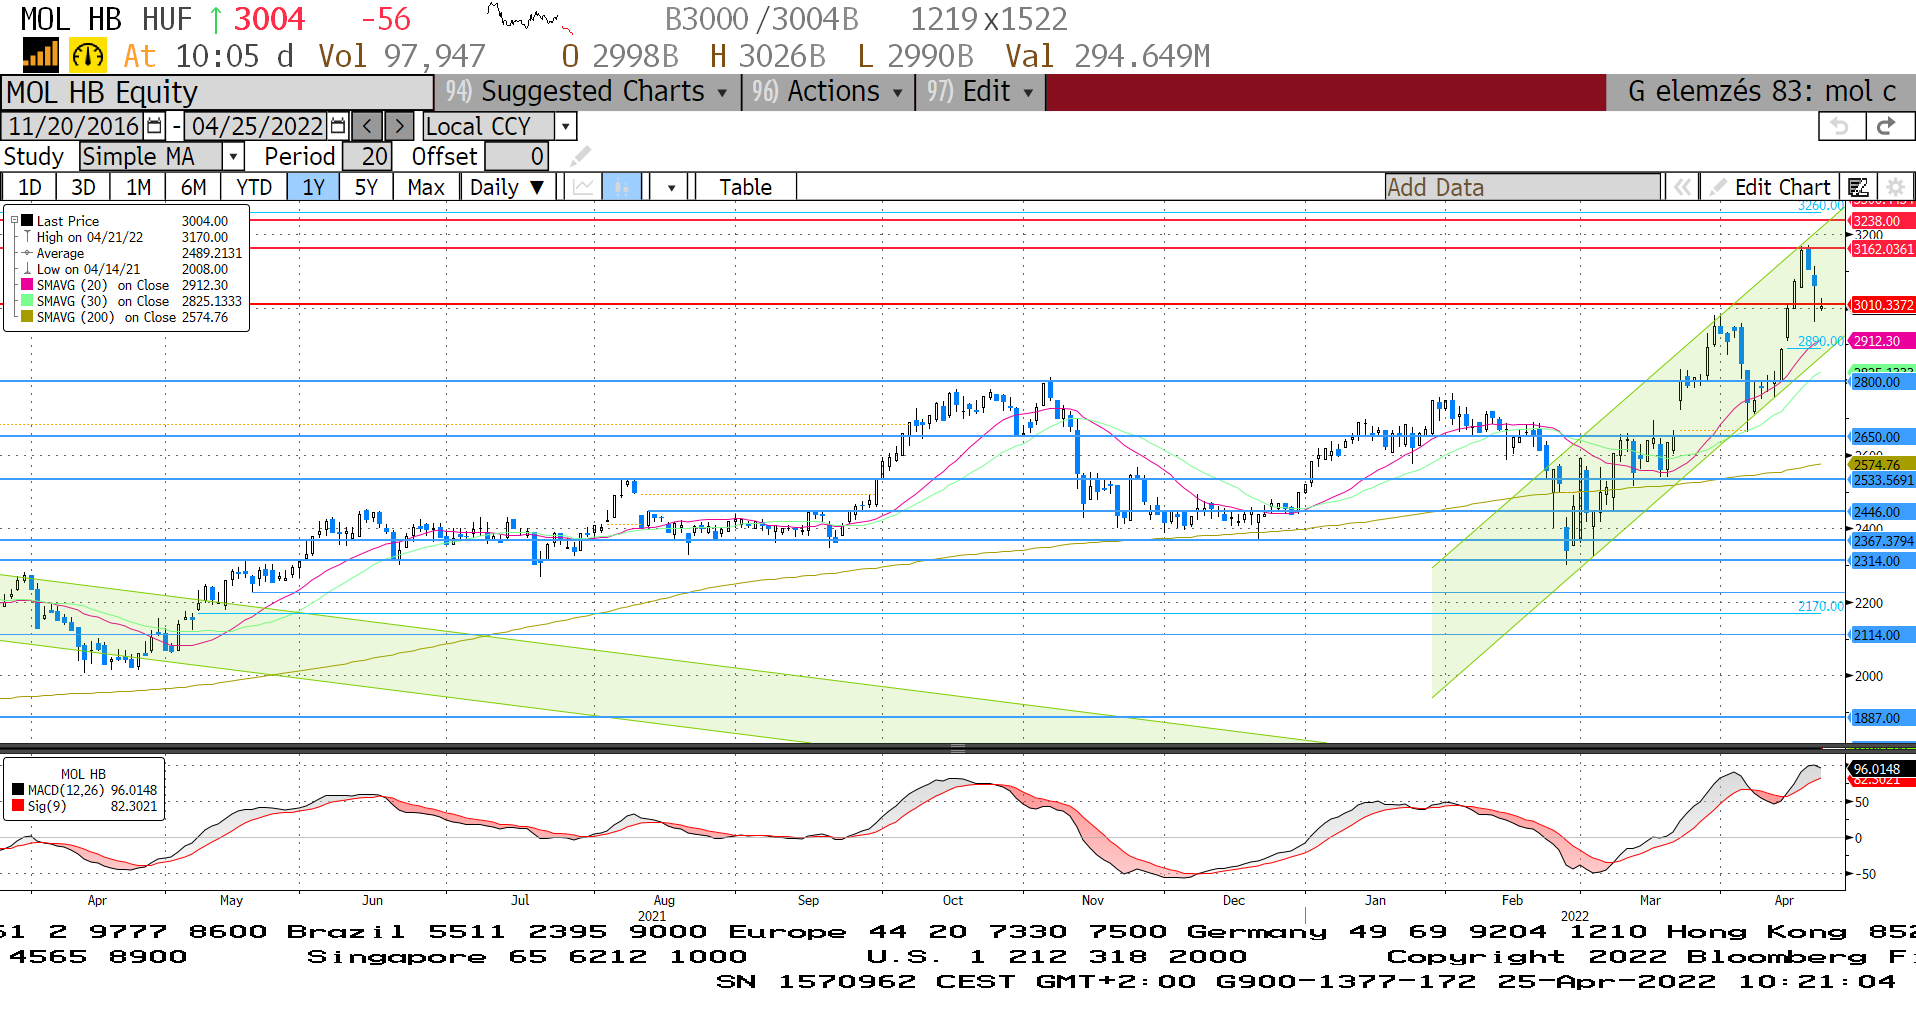Open the Actions menu

pos(826,91)
